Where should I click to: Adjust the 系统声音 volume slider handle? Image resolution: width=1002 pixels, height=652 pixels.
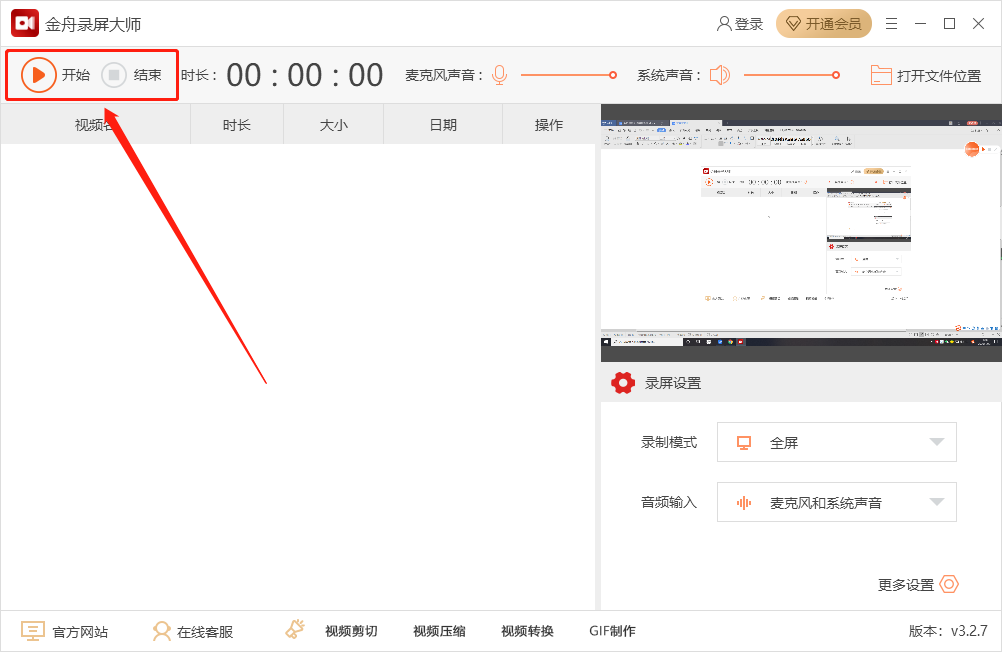click(836, 75)
